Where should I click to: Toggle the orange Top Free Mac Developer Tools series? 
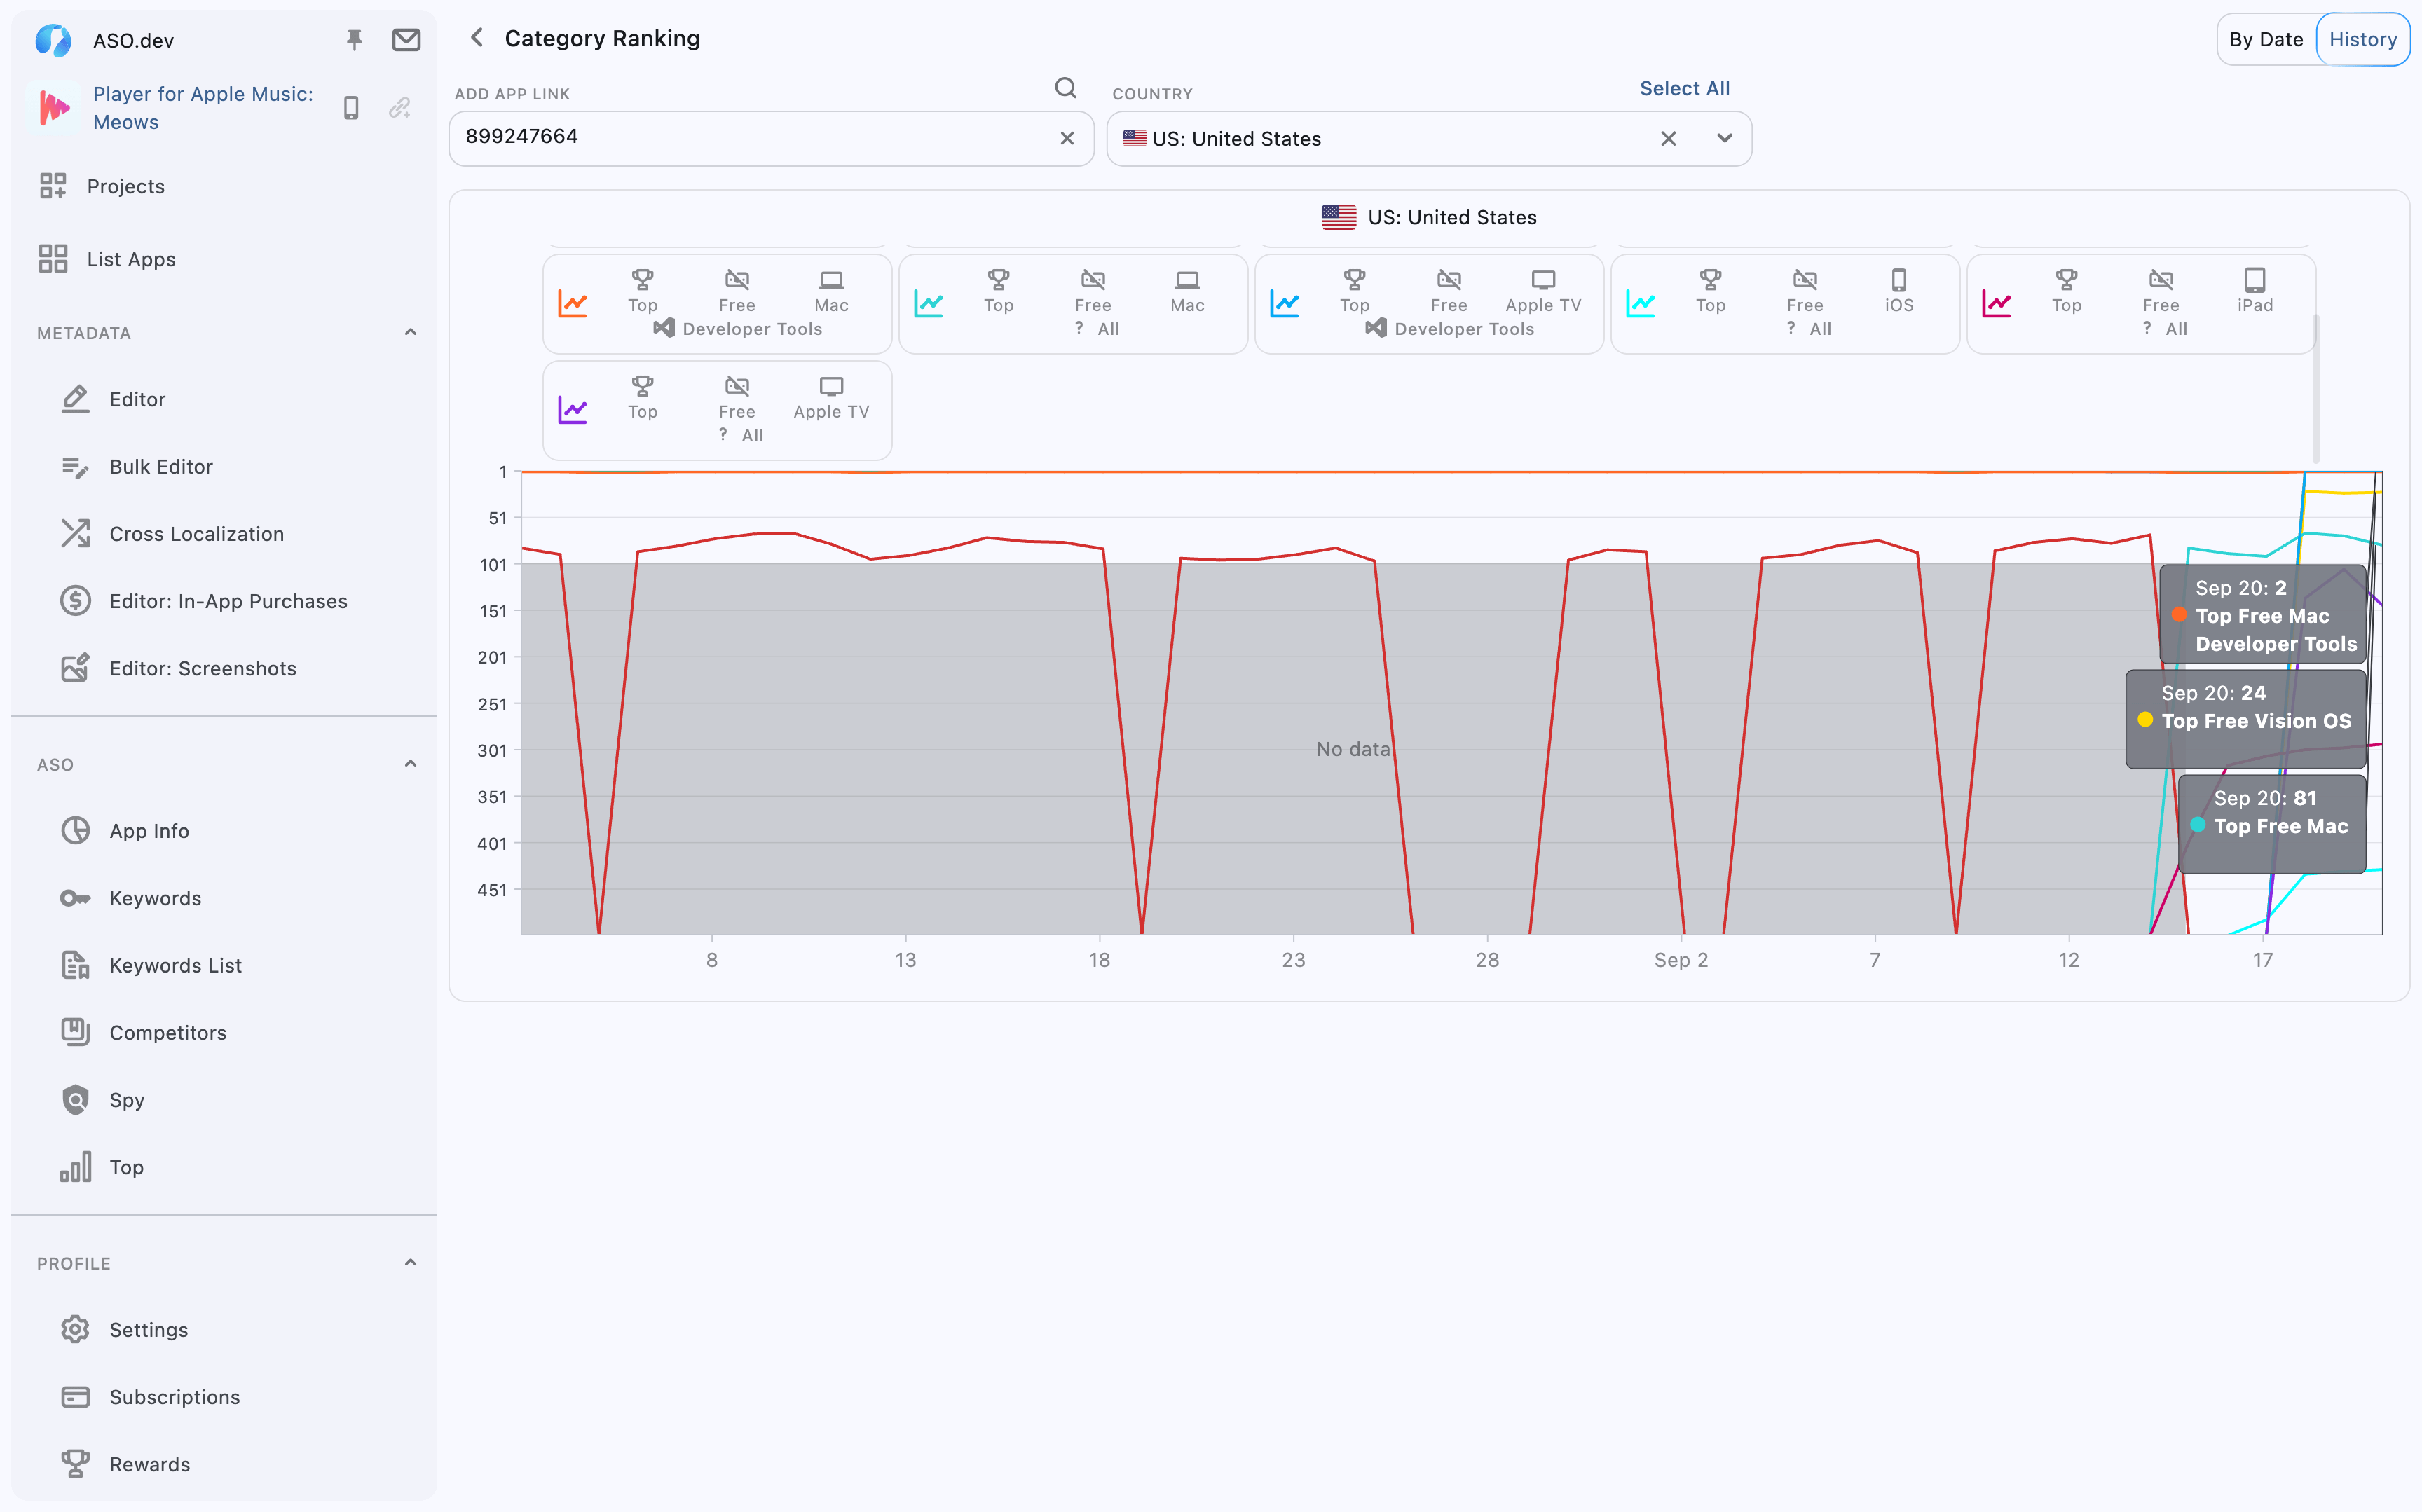(x=573, y=304)
